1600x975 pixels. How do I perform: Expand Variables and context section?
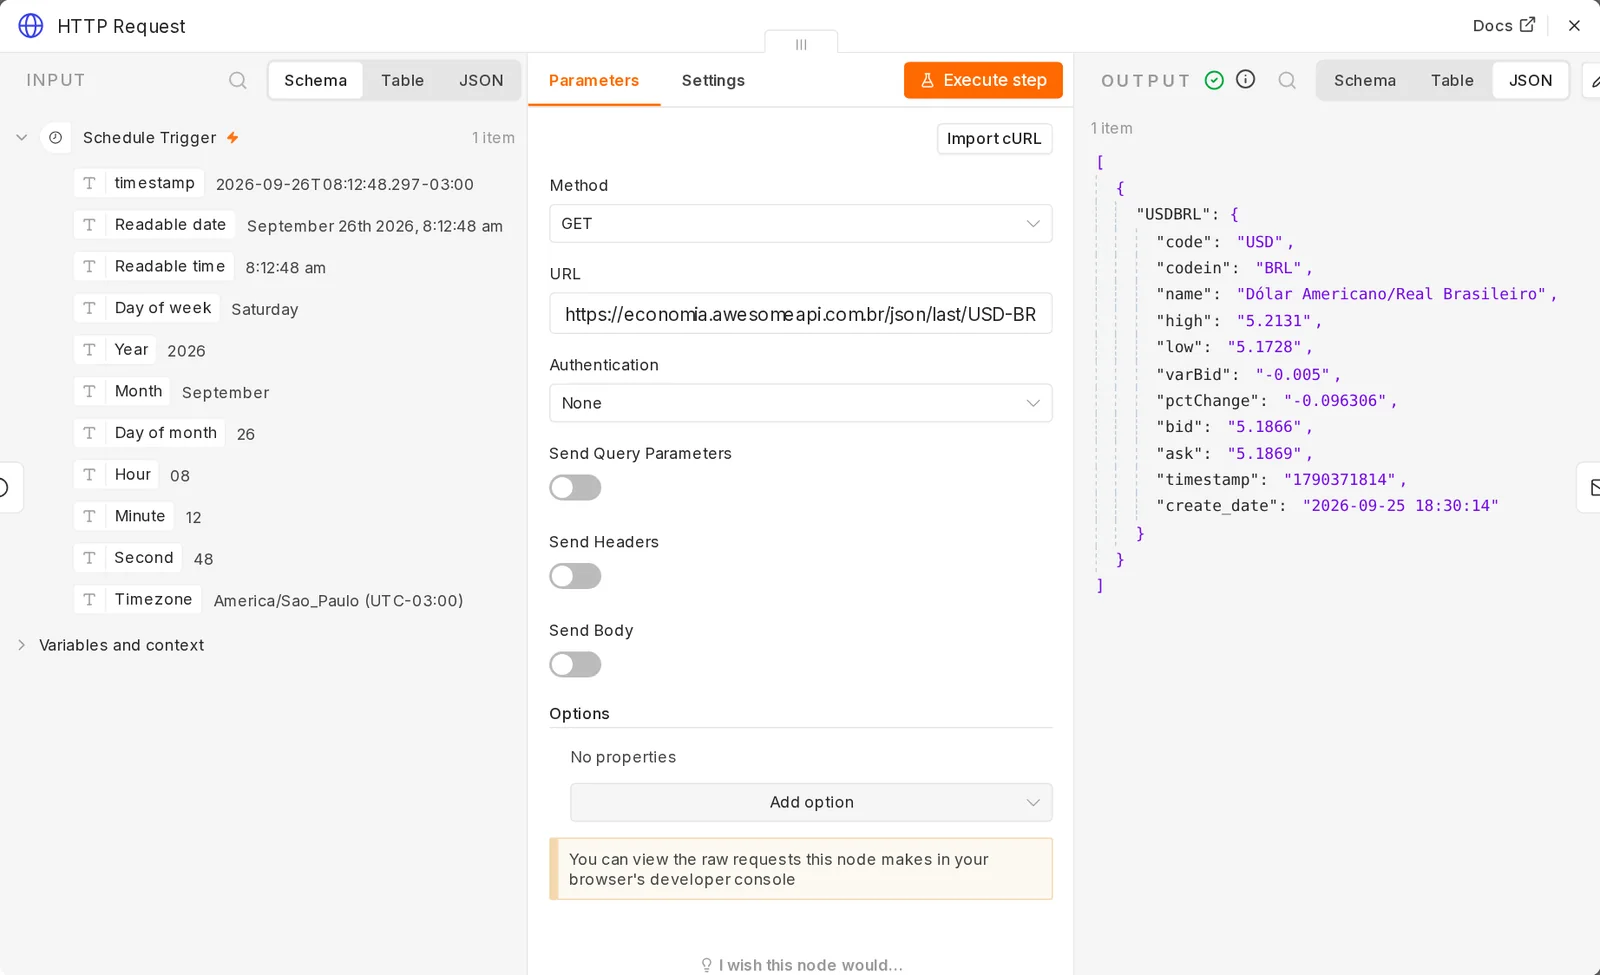point(21,645)
